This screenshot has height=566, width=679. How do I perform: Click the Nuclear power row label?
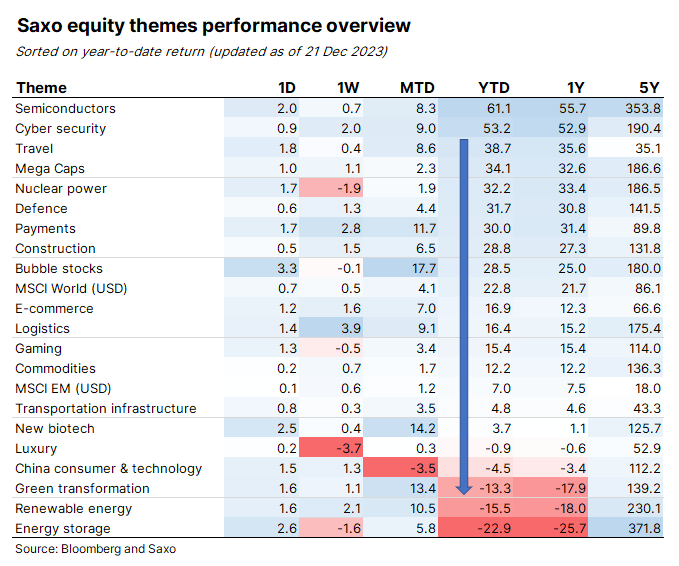click(x=60, y=188)
